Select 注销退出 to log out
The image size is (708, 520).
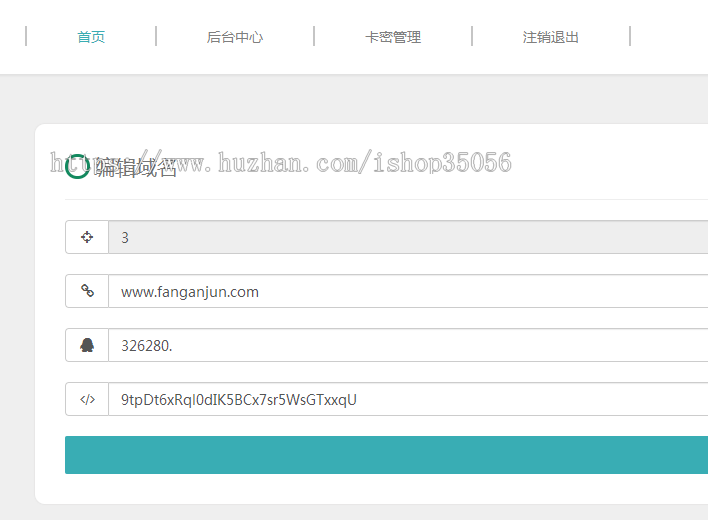[550, 37]
